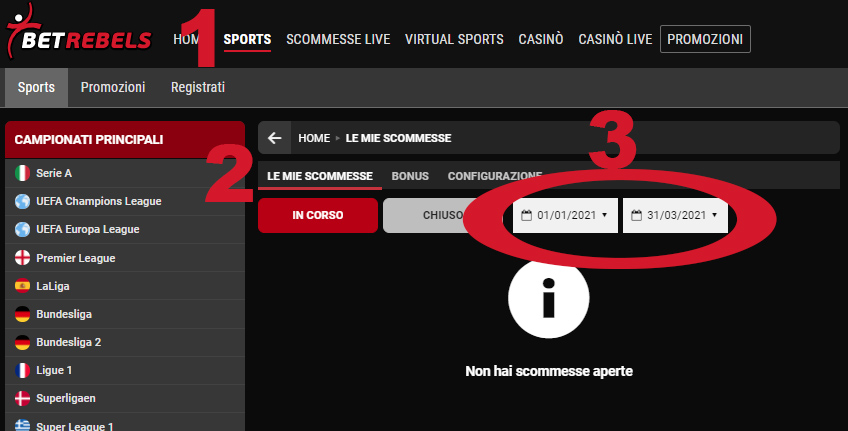Click the PROMOZIONI button
Viewport: 848px width, 431px height.
(x=705, y=39)
